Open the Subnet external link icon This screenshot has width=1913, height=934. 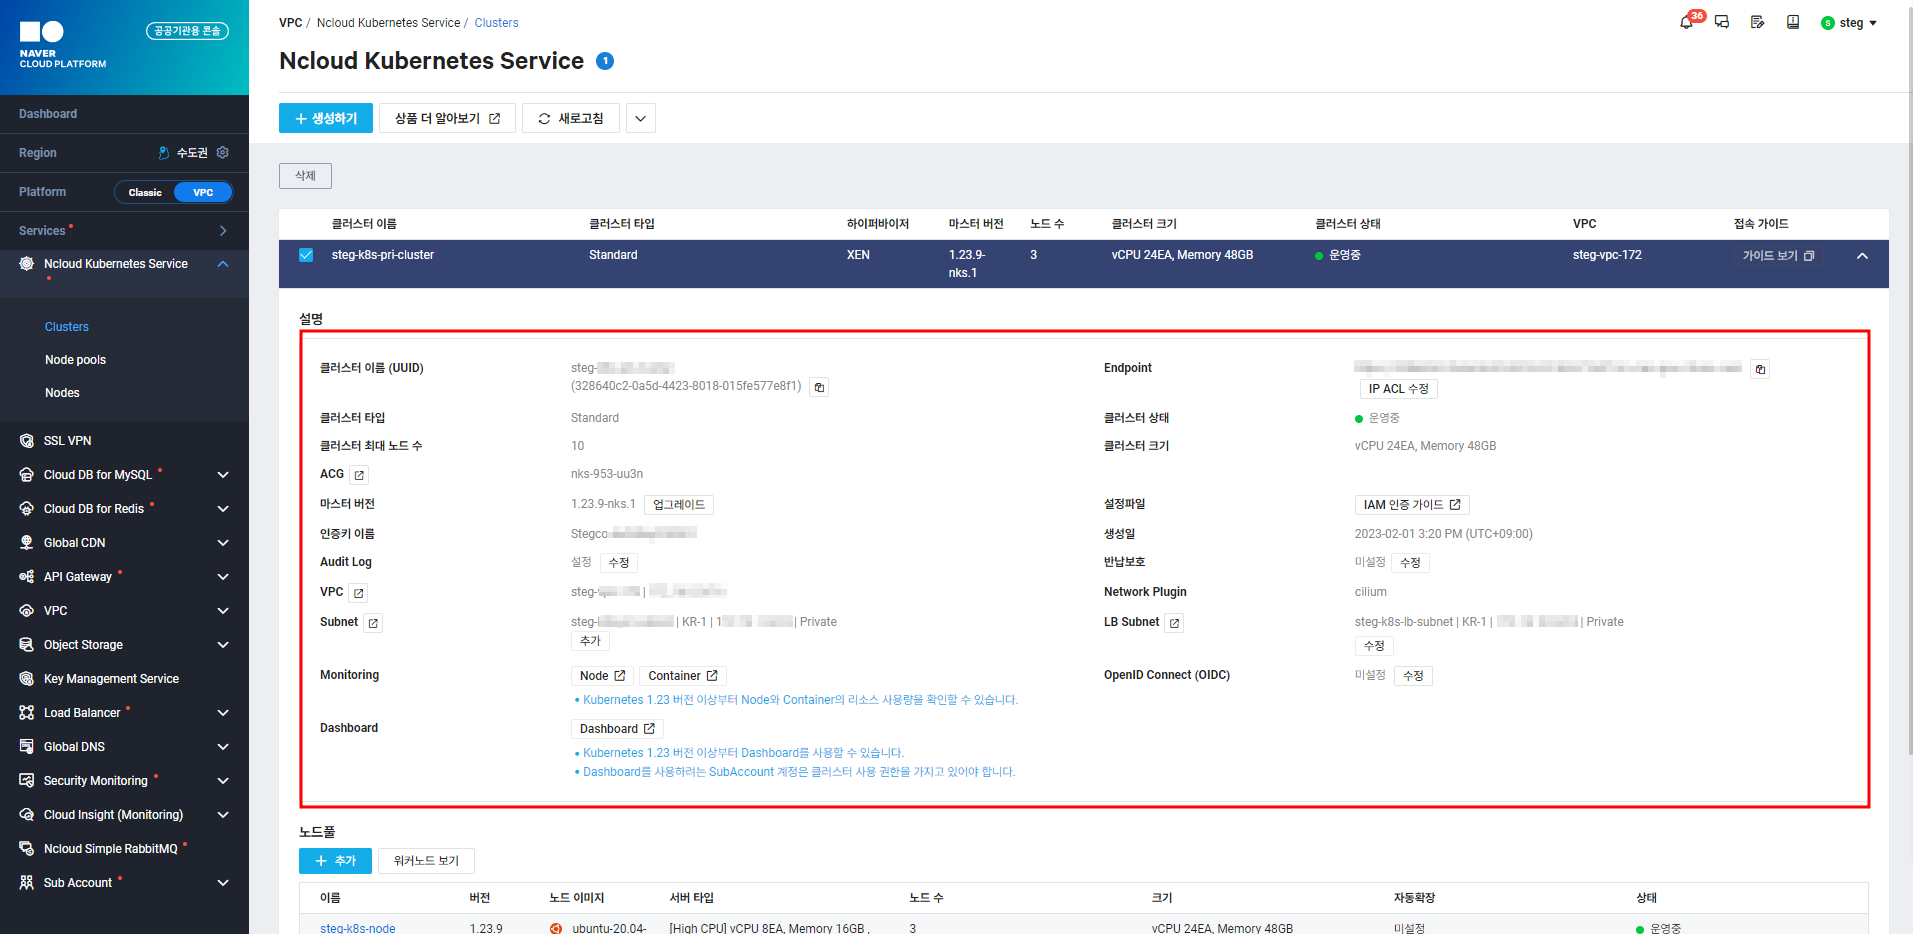[373, 623]
